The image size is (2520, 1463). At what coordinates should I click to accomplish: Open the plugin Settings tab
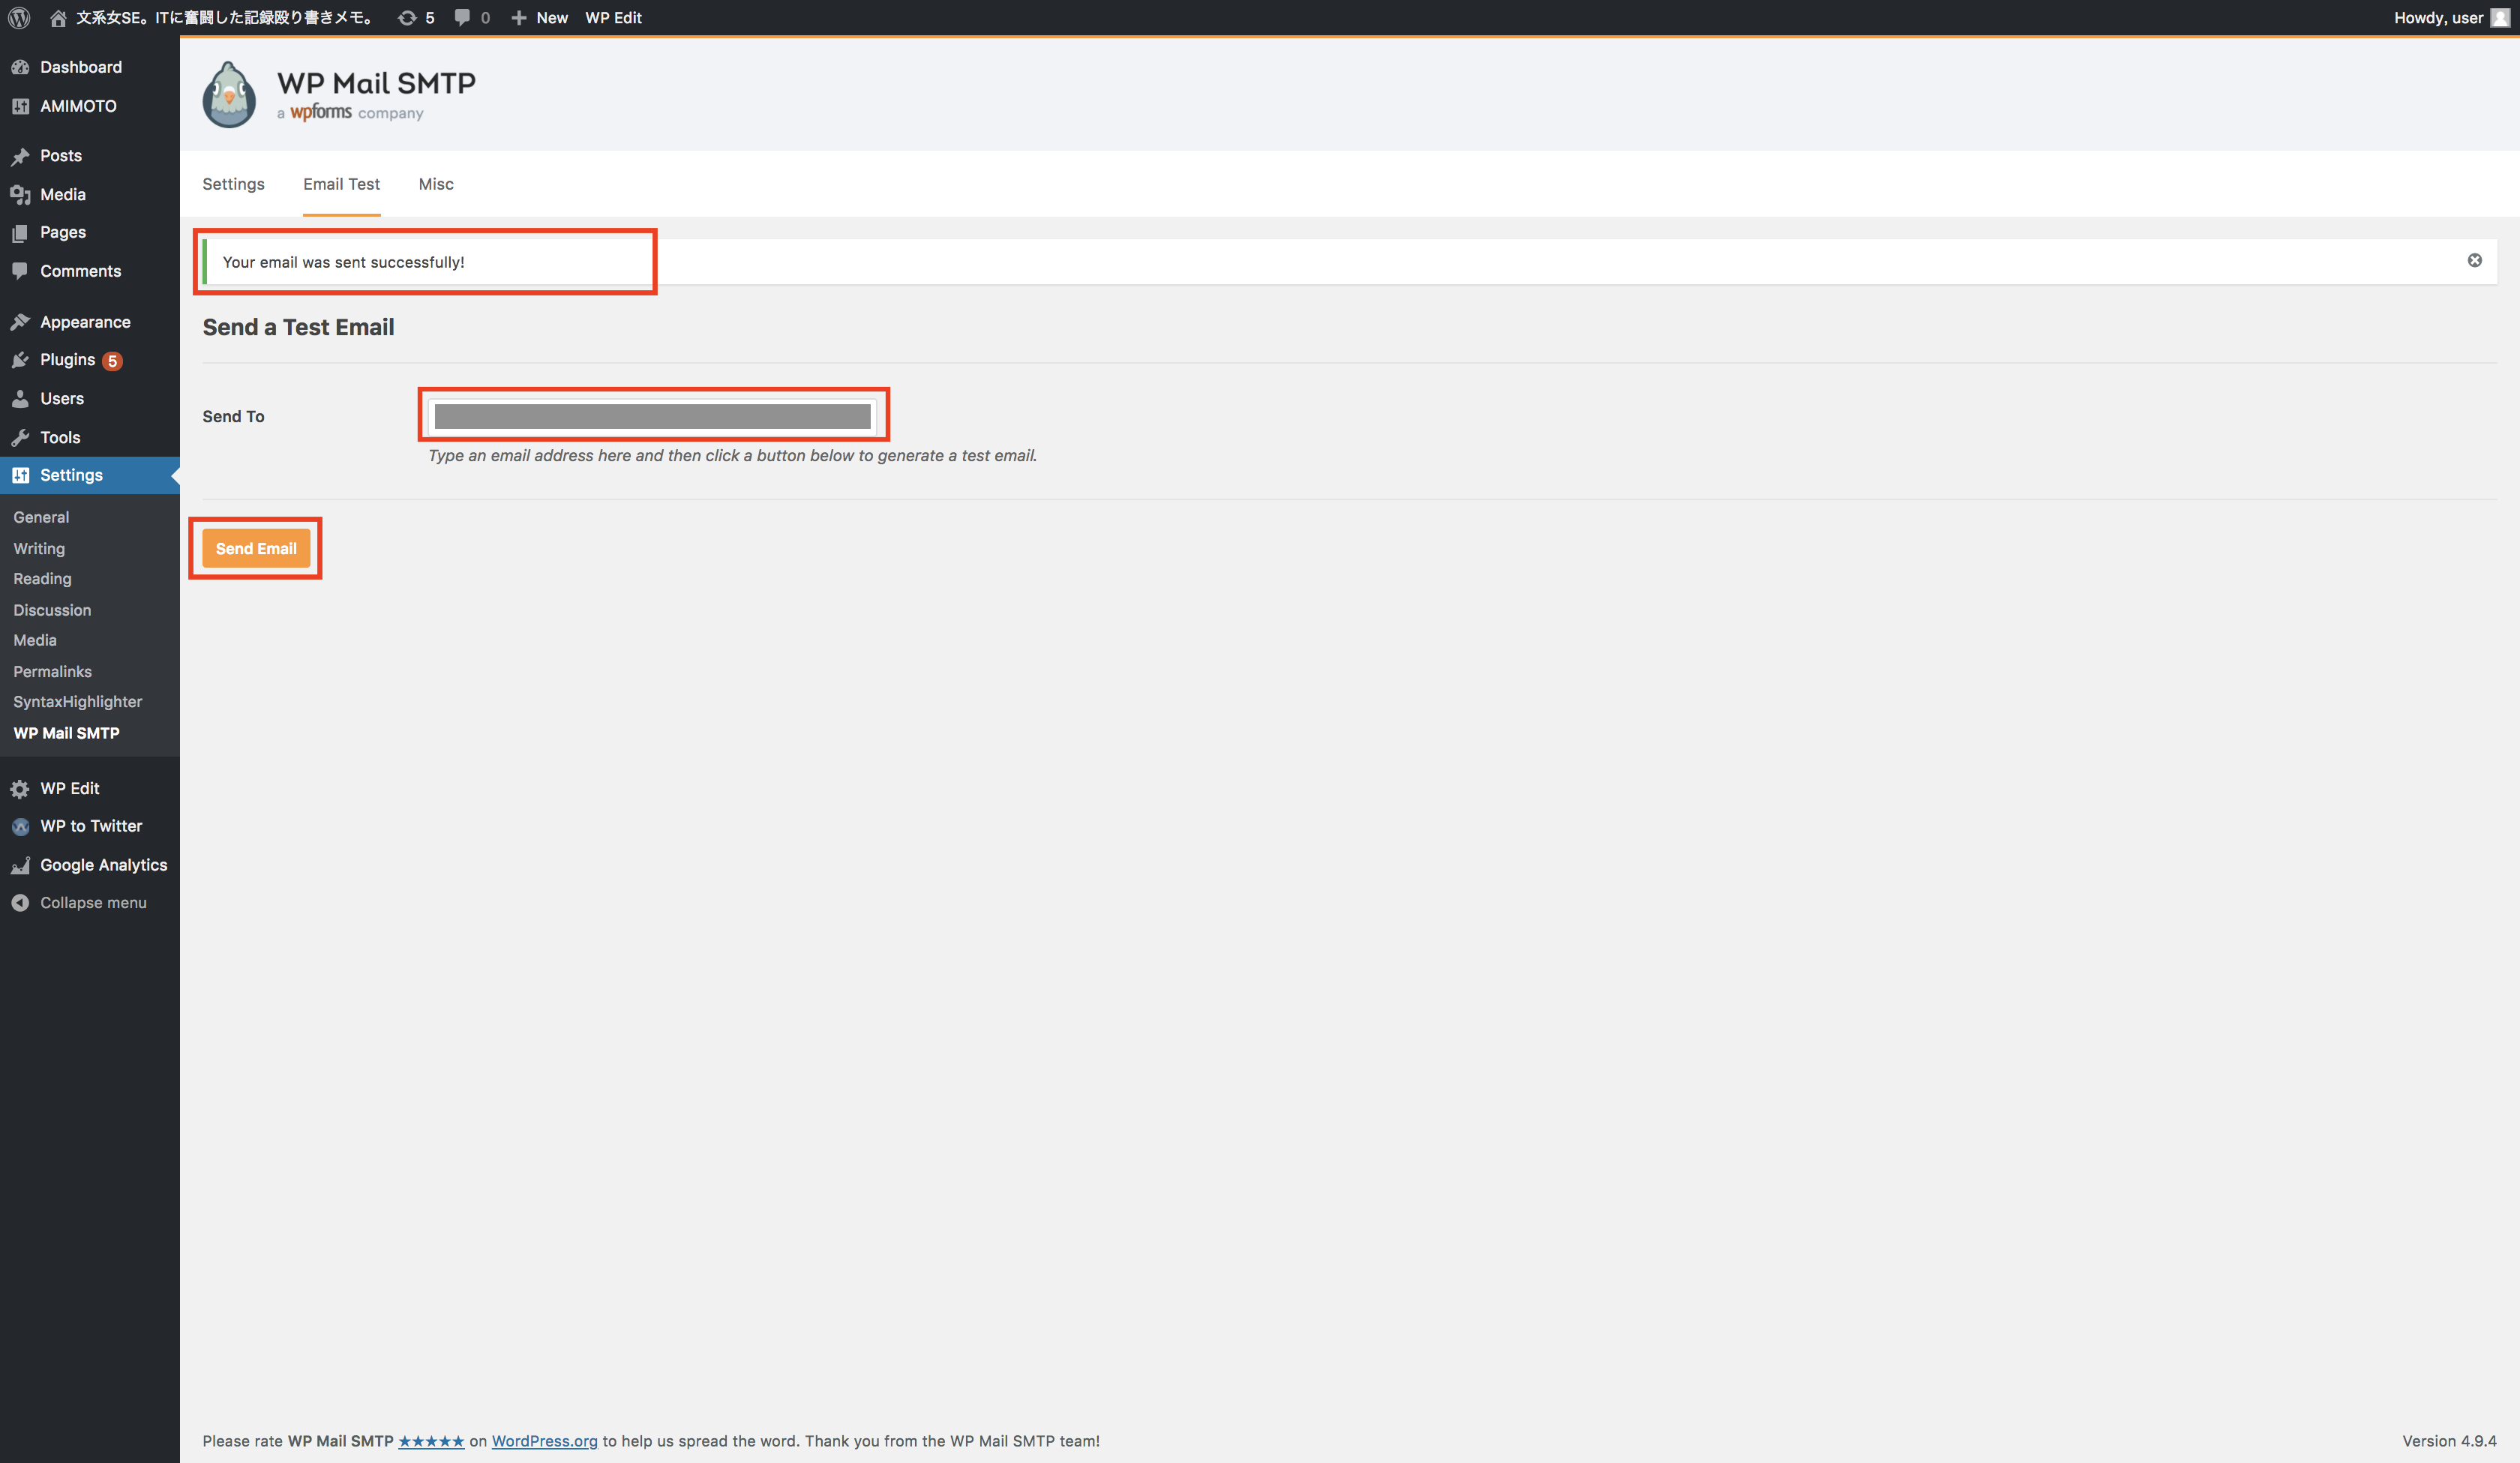coord(233,184)
